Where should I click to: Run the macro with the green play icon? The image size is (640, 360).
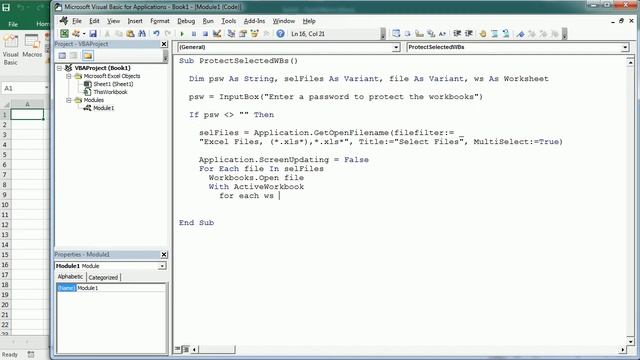pos(182,34)
